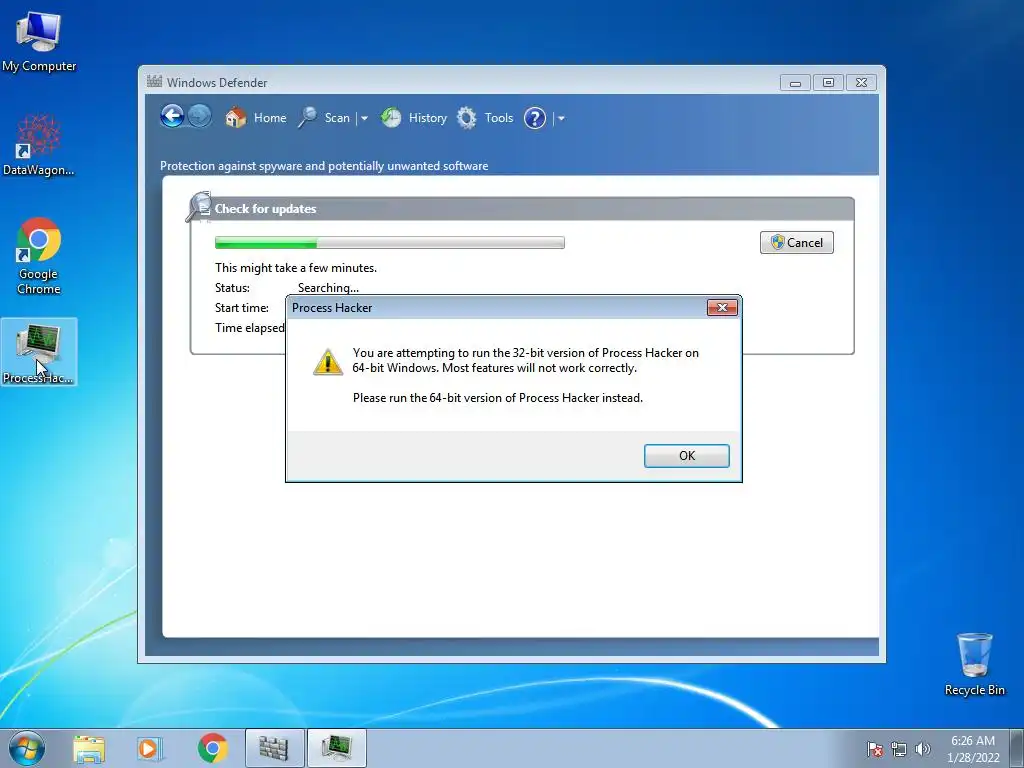The height and width of the screenshot is (768, 1024).
Task: Maximize the Windows Defender window
Action: [828, 83]
